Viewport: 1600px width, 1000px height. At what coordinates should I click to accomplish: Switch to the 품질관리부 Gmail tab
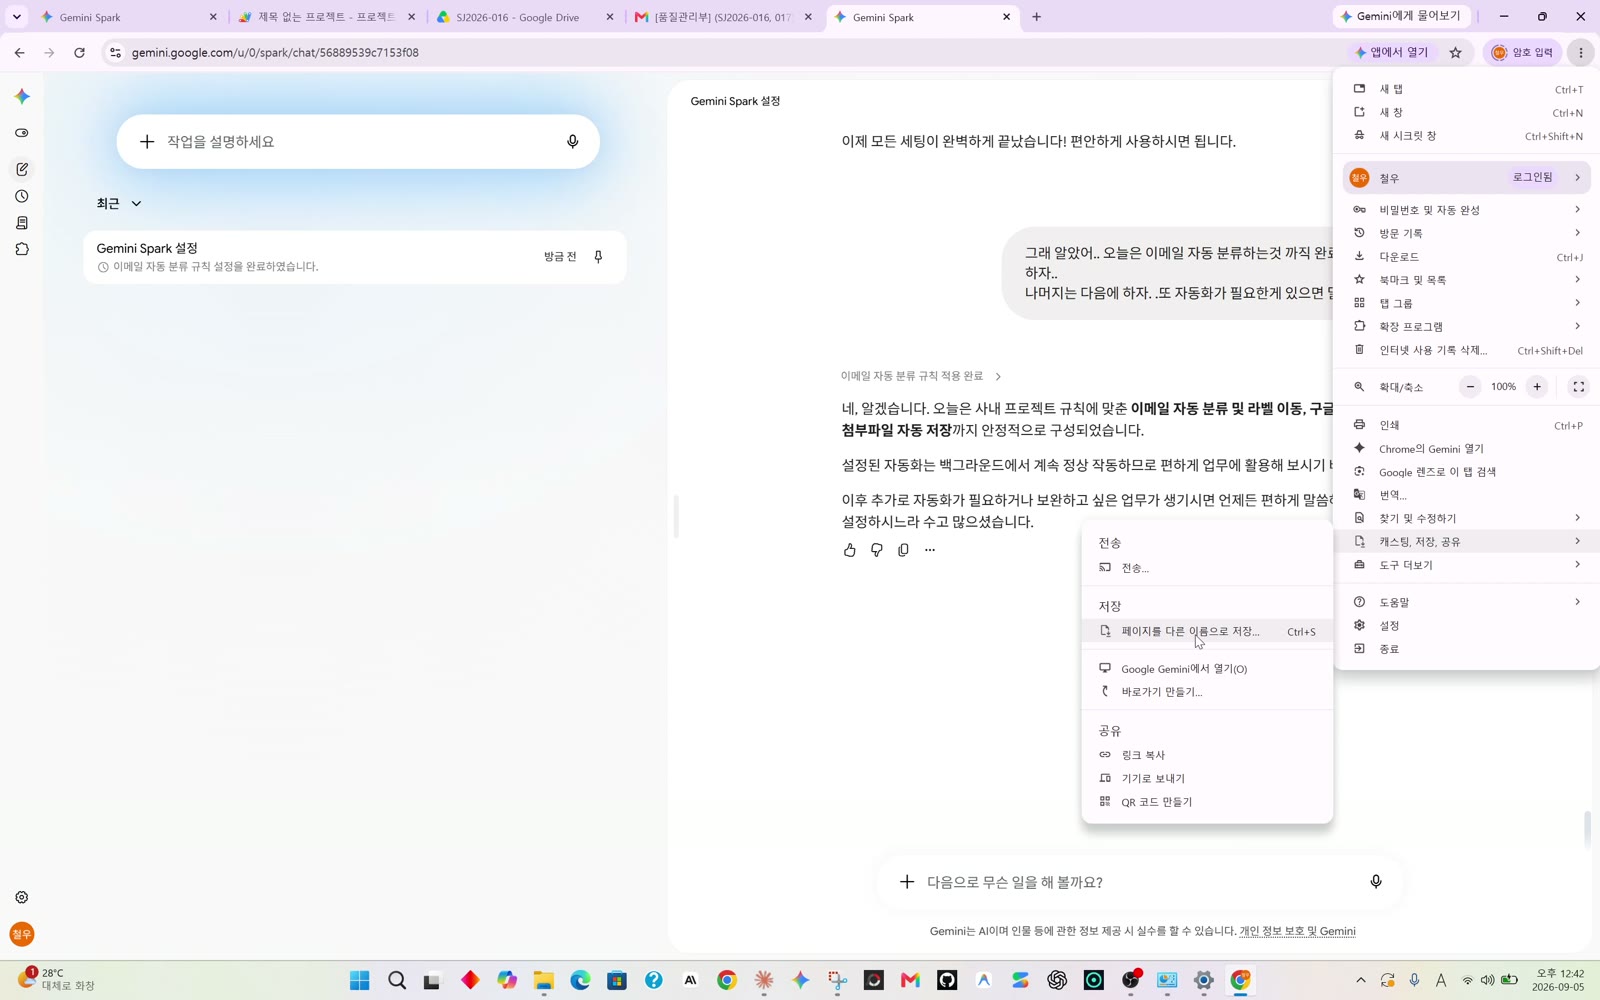[x=724, y=17]
